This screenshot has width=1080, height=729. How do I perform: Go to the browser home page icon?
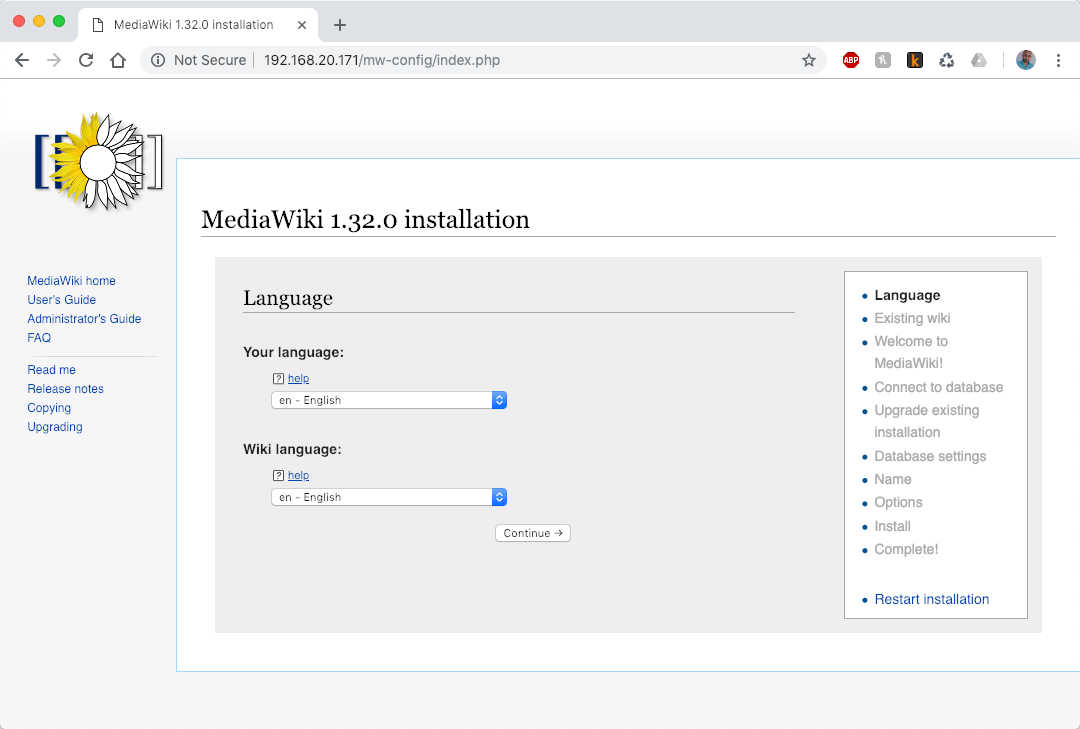click(118, 60)
